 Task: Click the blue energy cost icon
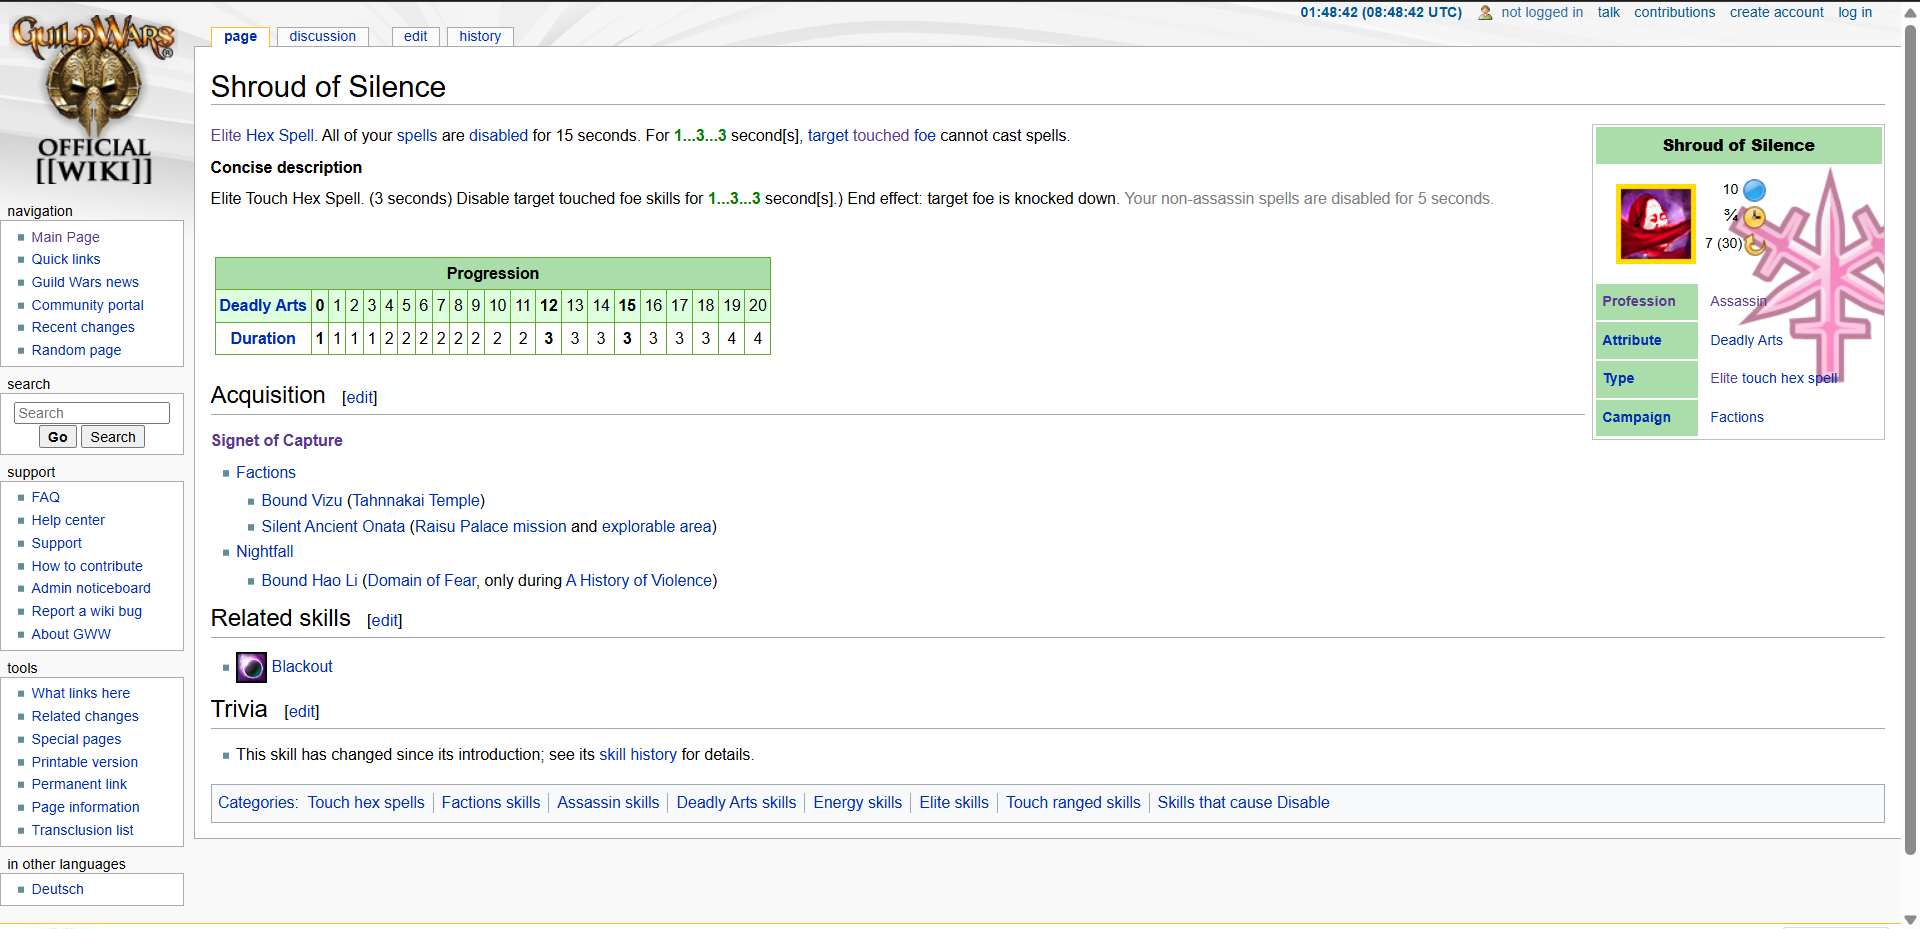coord(1754,190)
